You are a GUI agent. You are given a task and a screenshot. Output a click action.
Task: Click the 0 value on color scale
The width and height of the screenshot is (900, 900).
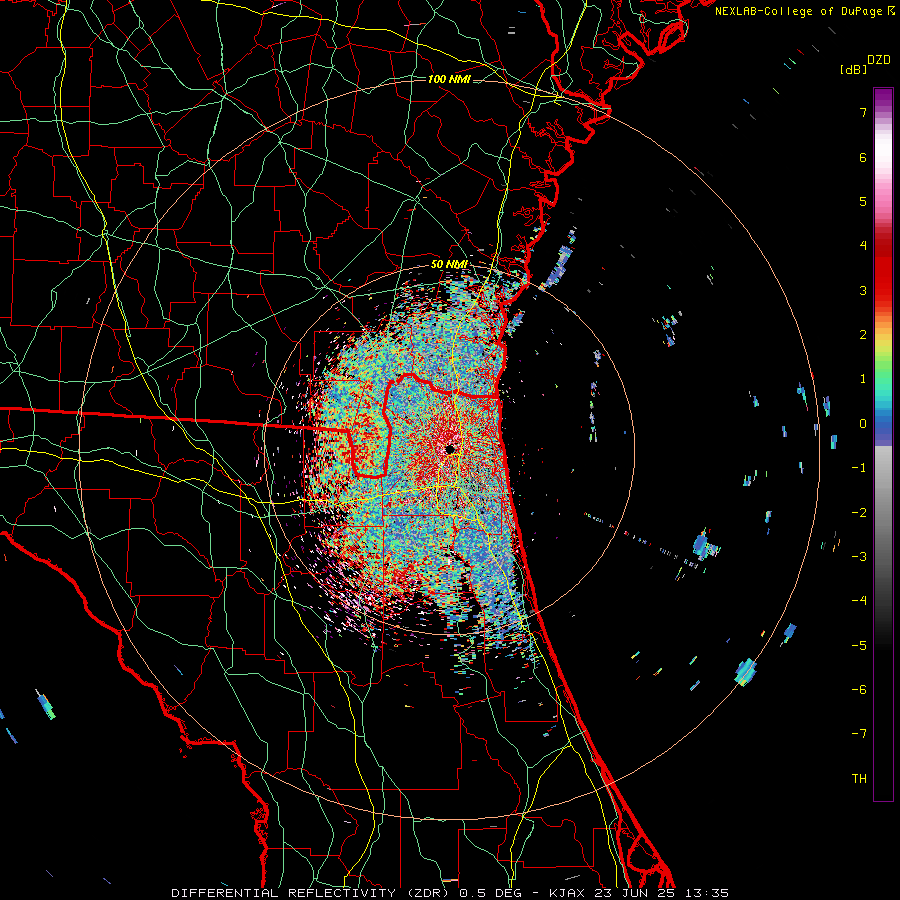pyautogui.click(x=863, y=424)
